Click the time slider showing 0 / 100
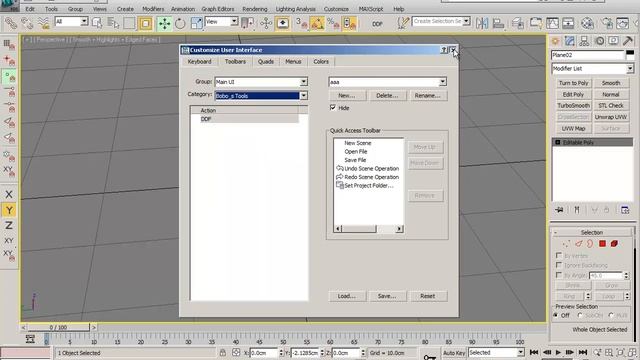 [x=58, y=327]
